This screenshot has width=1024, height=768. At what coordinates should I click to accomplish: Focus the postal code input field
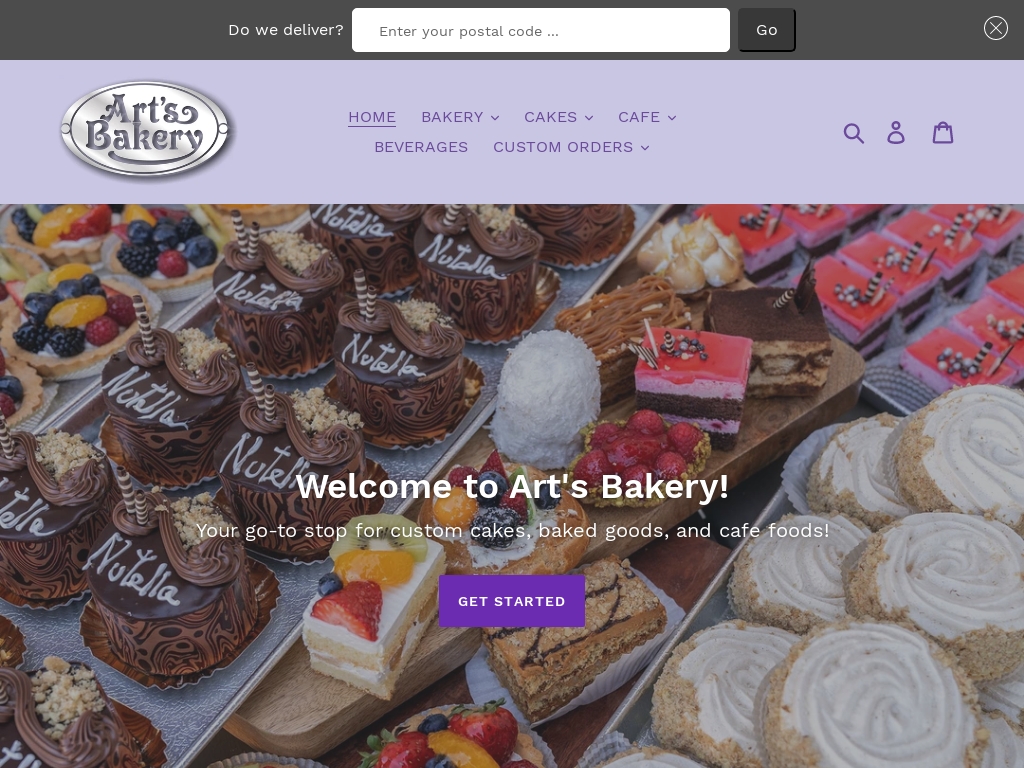(x=541, y=30)
